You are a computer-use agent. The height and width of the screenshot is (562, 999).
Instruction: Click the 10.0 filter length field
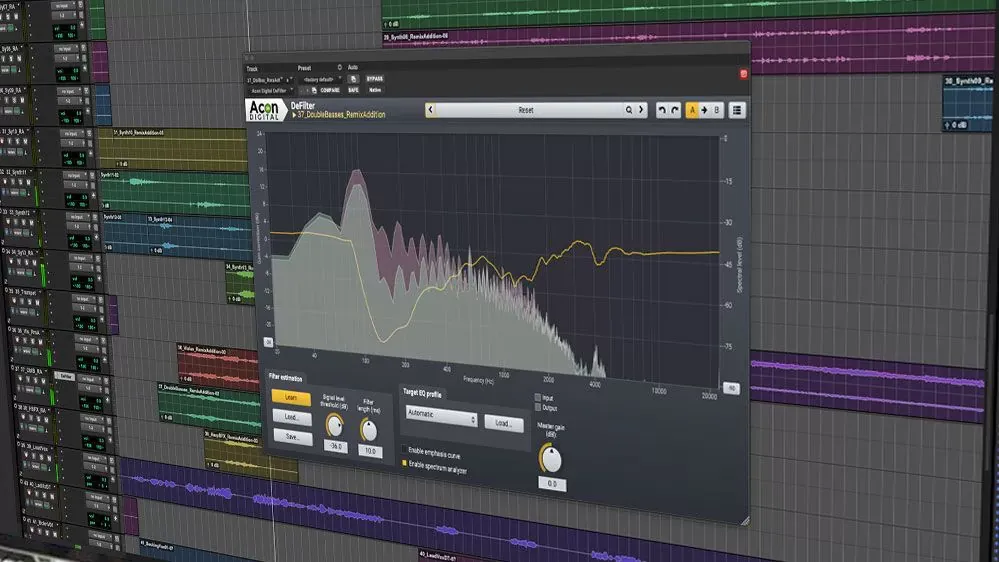[370, 451]
